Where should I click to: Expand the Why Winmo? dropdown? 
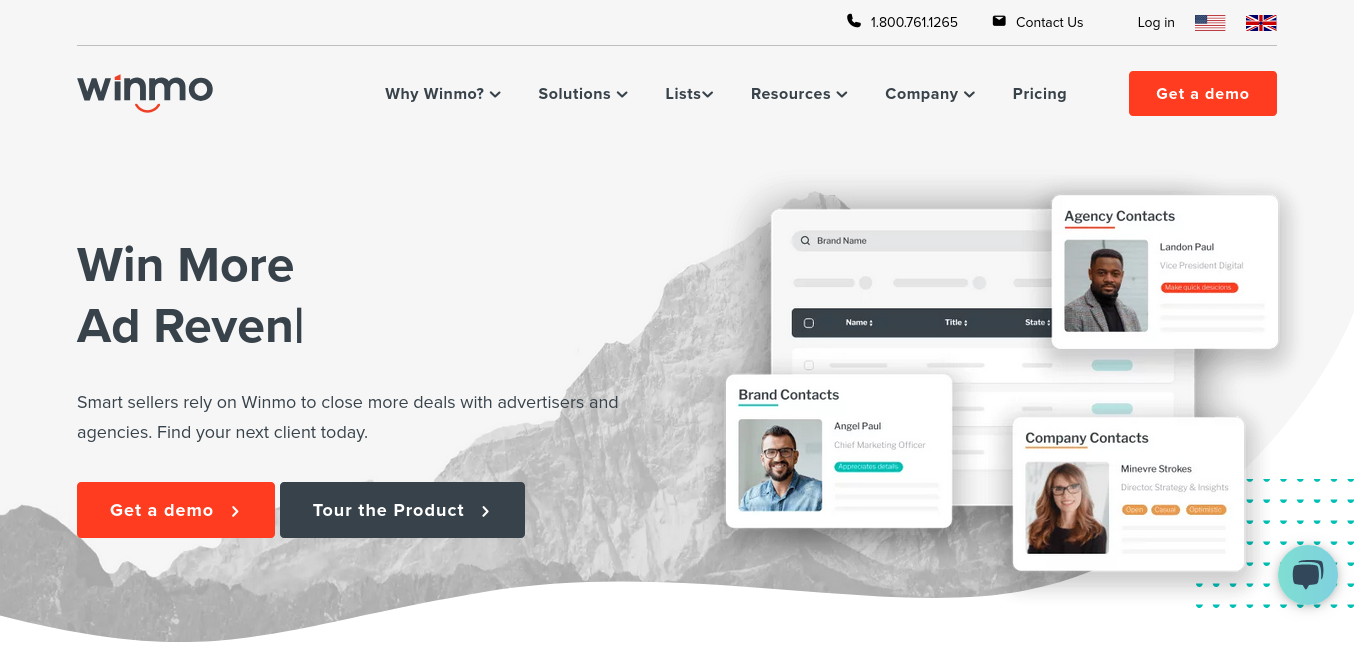[443, 94]
